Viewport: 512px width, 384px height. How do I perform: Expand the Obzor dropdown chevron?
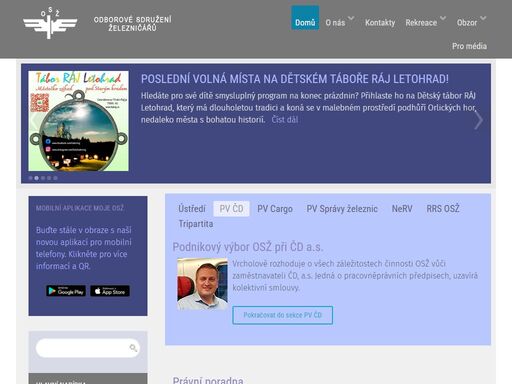coord(483,18)
